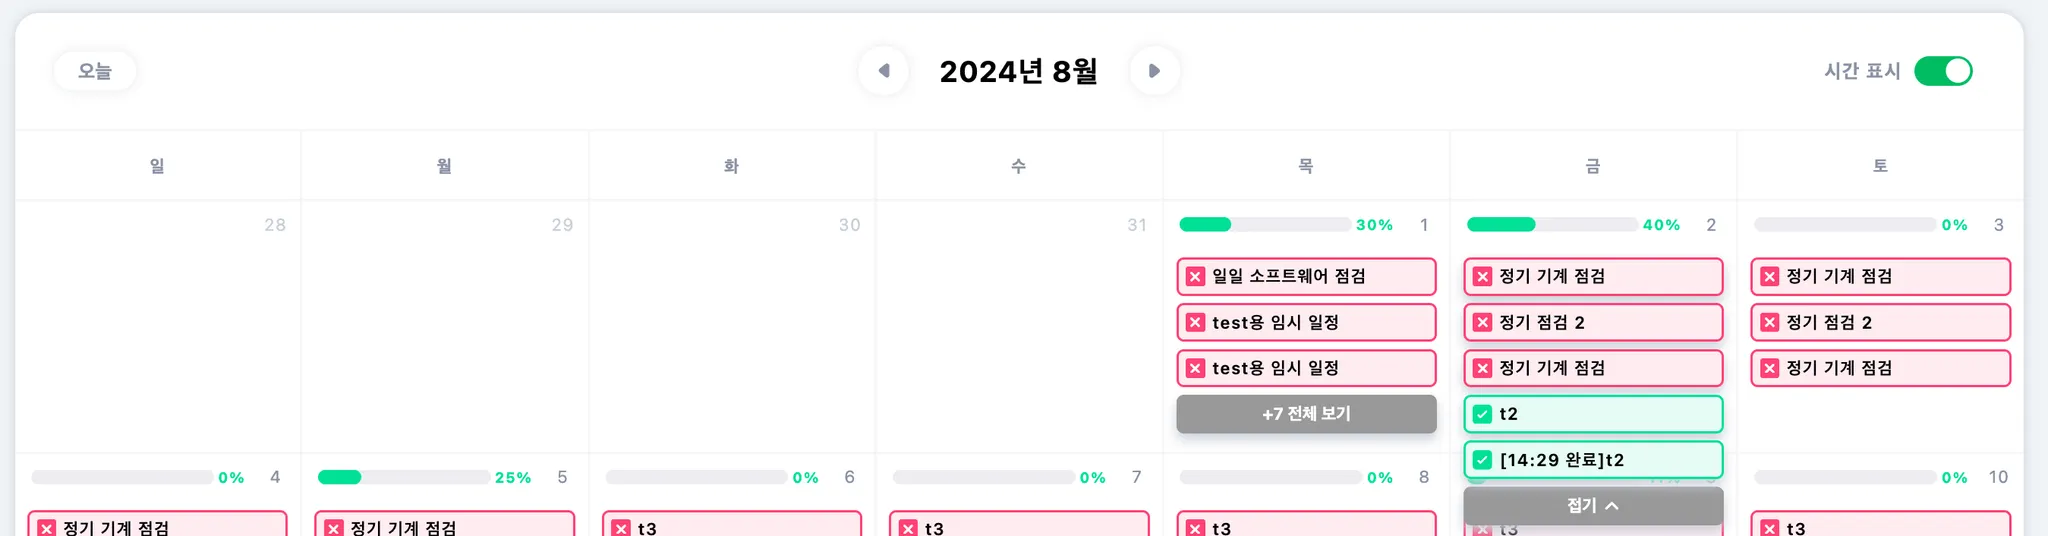
Task: Click red X icon on 일일 소프트웨어 점검
Action: [1195, 277]
